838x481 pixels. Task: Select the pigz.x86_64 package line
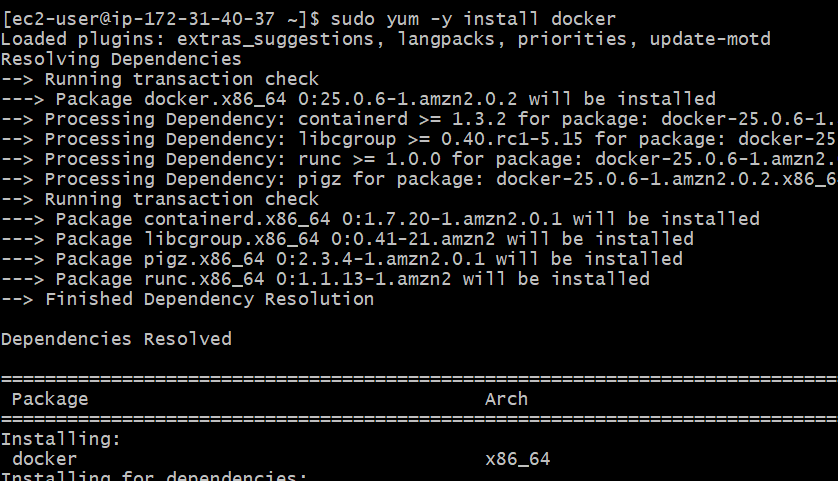tap(342, 259)
